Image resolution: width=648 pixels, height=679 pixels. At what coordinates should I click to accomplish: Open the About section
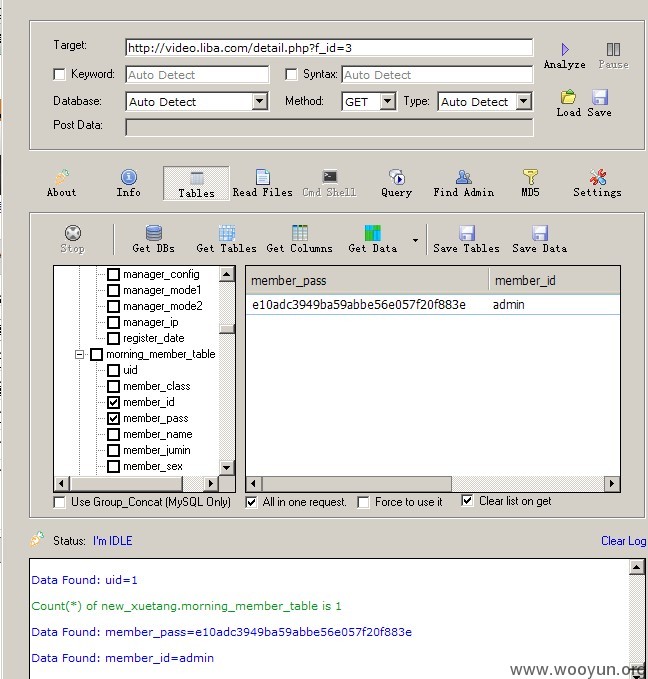62,184
